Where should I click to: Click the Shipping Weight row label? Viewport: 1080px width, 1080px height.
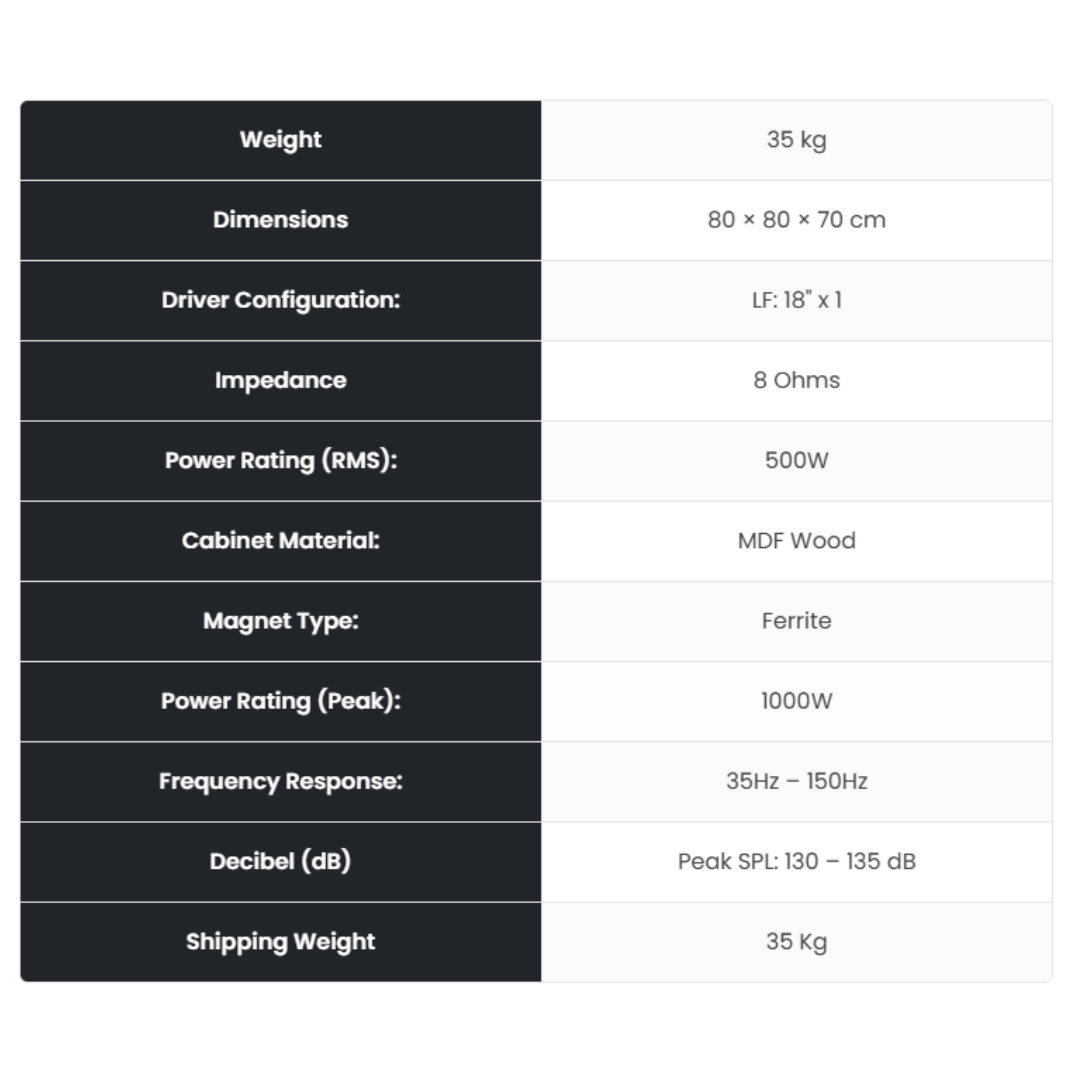point(281,942)
